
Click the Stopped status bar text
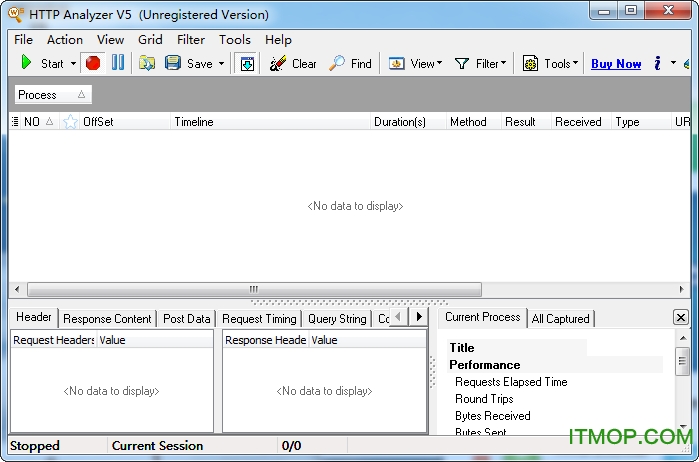[x=35, y=446]
